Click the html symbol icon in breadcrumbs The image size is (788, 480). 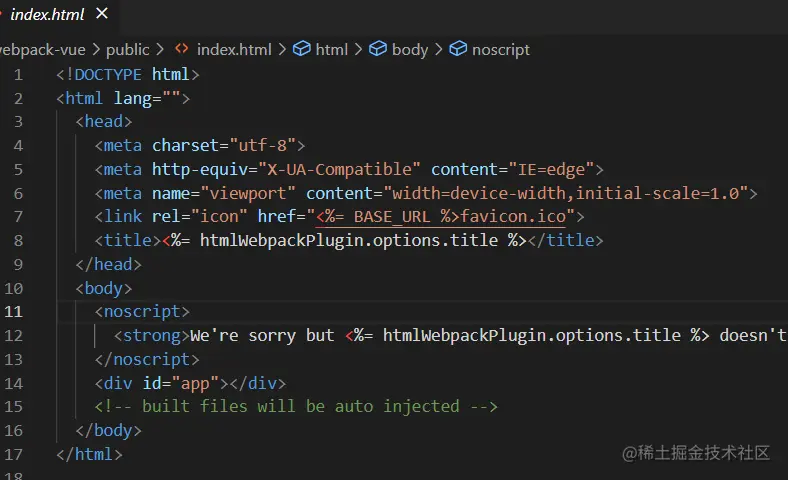pos(301,49)
